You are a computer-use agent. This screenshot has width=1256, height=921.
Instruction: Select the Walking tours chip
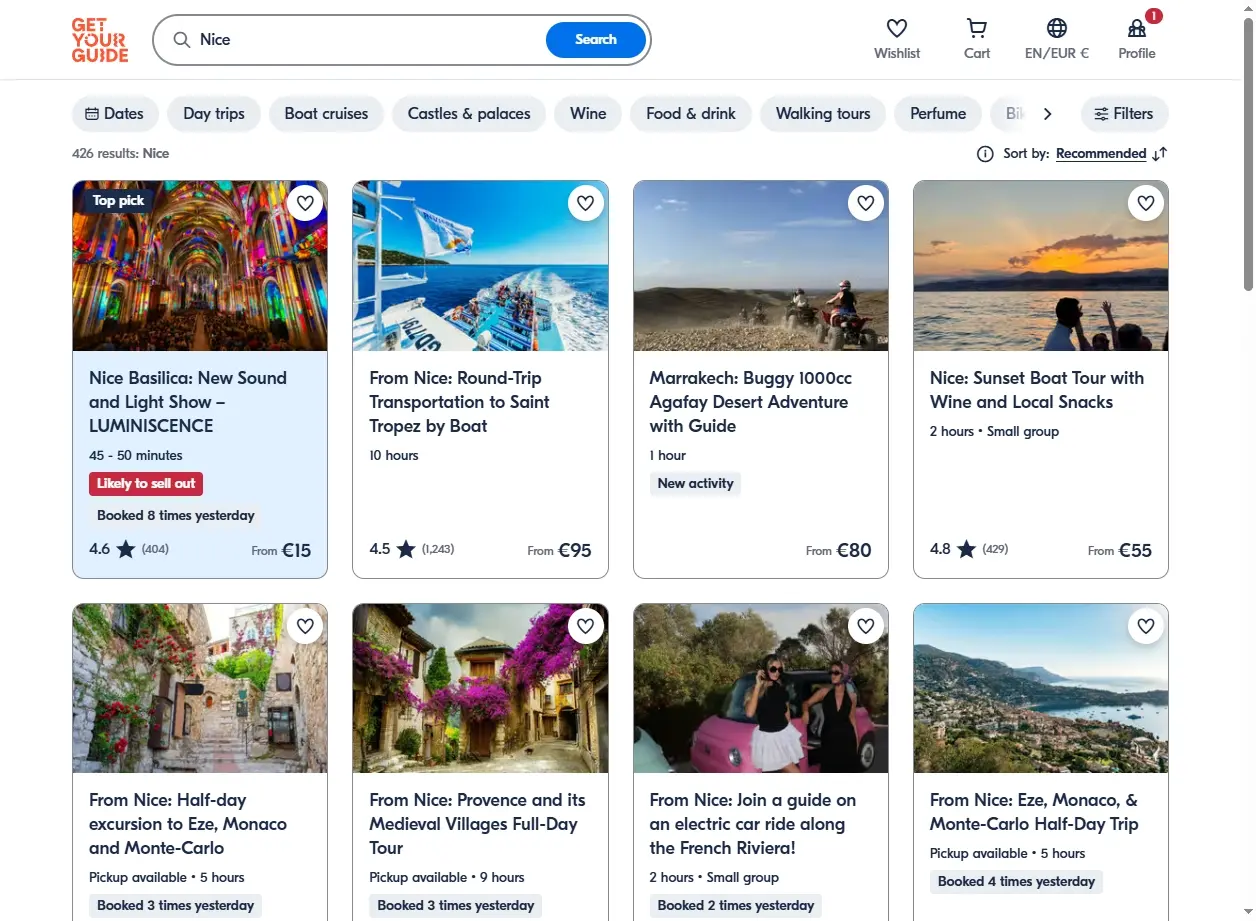pyautogui.click(x=823, y=114)
